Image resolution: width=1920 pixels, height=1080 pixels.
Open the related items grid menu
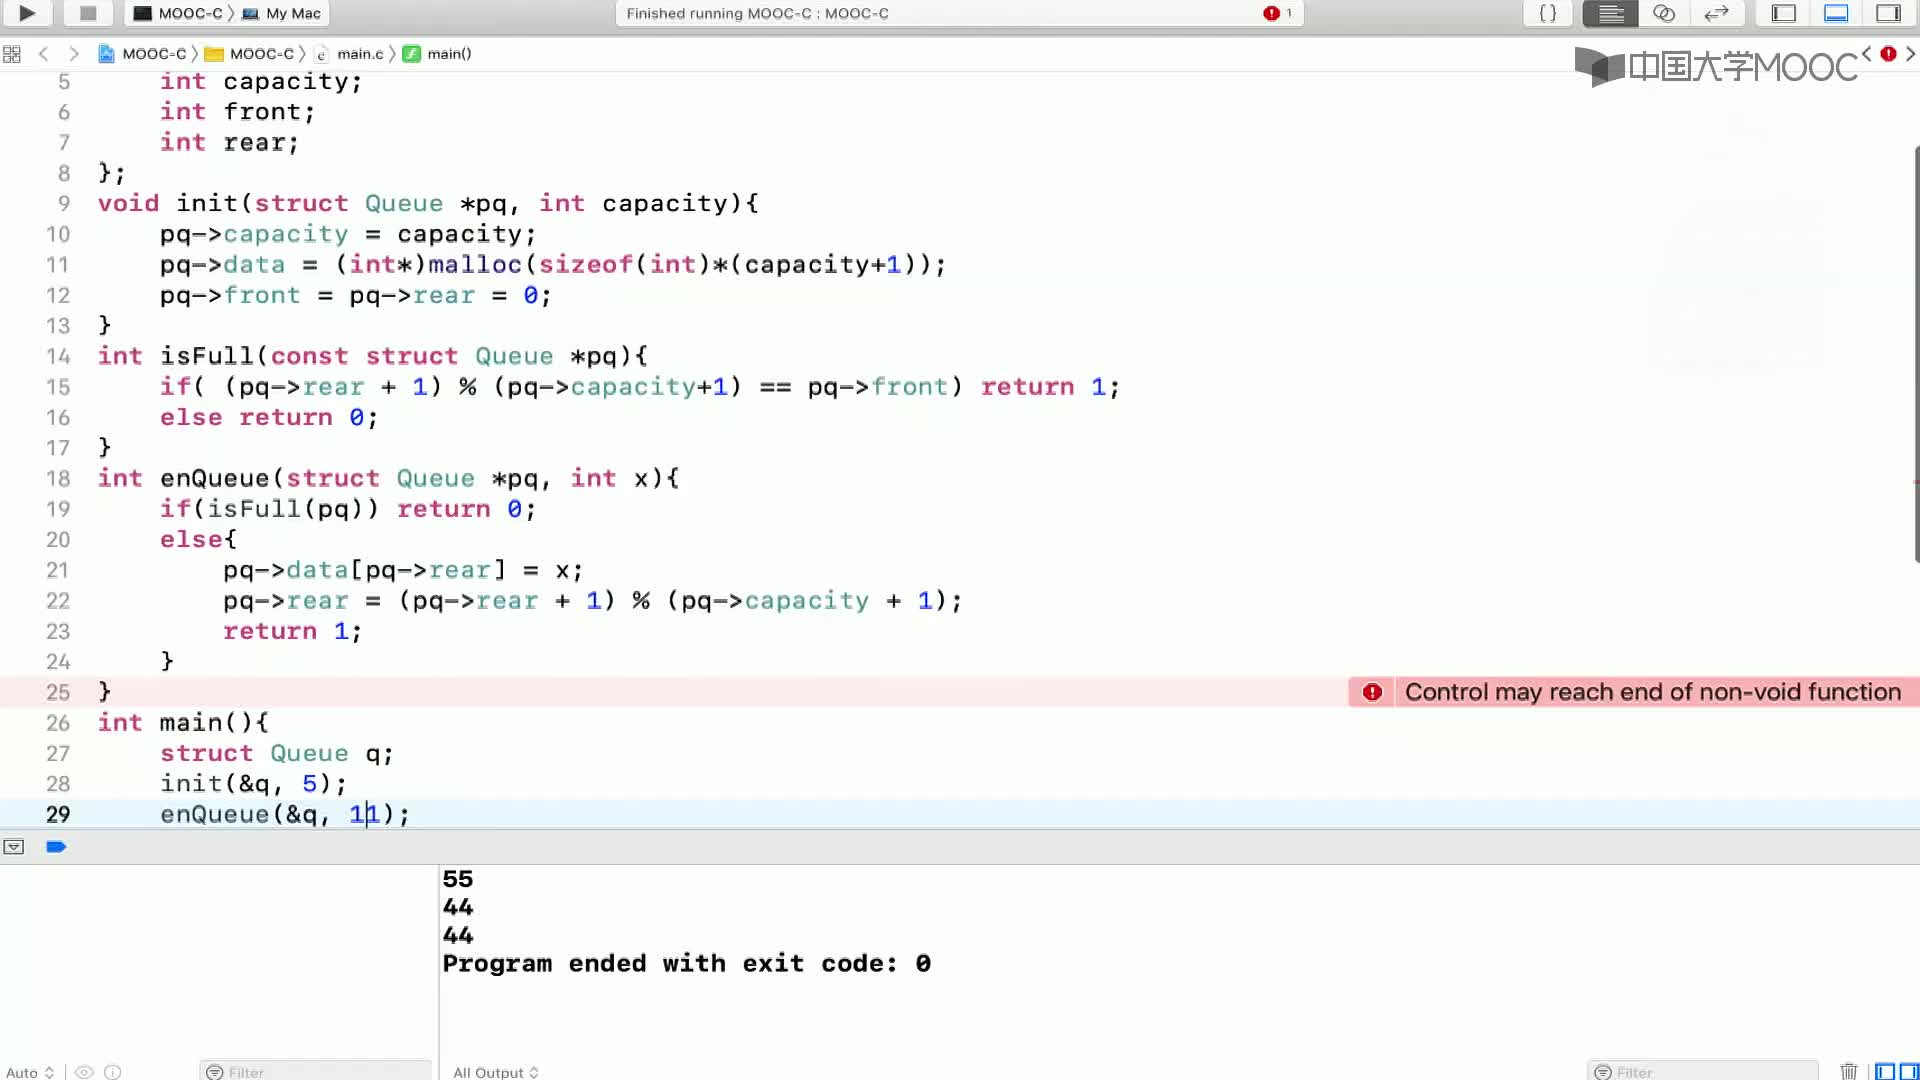12,54
